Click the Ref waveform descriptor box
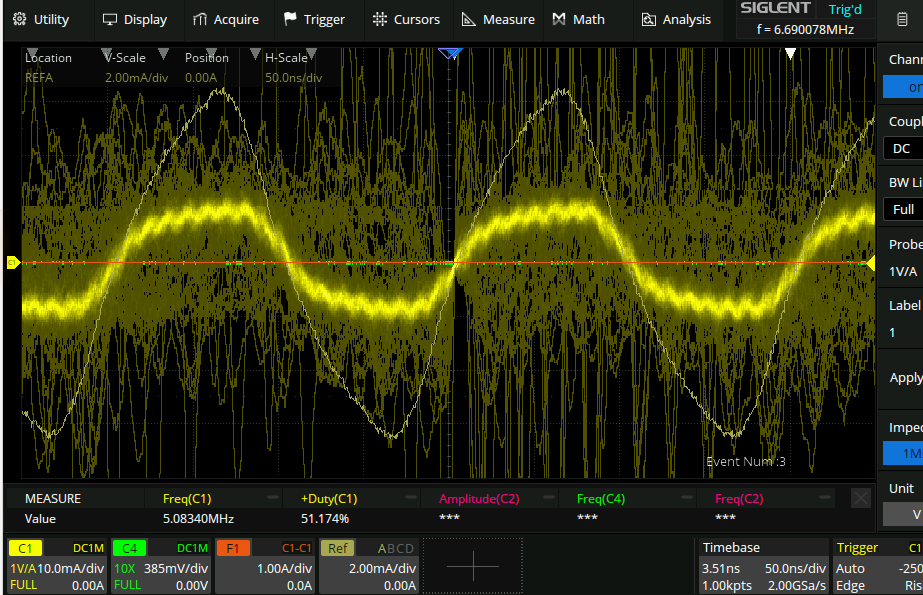 click(368, 565)
